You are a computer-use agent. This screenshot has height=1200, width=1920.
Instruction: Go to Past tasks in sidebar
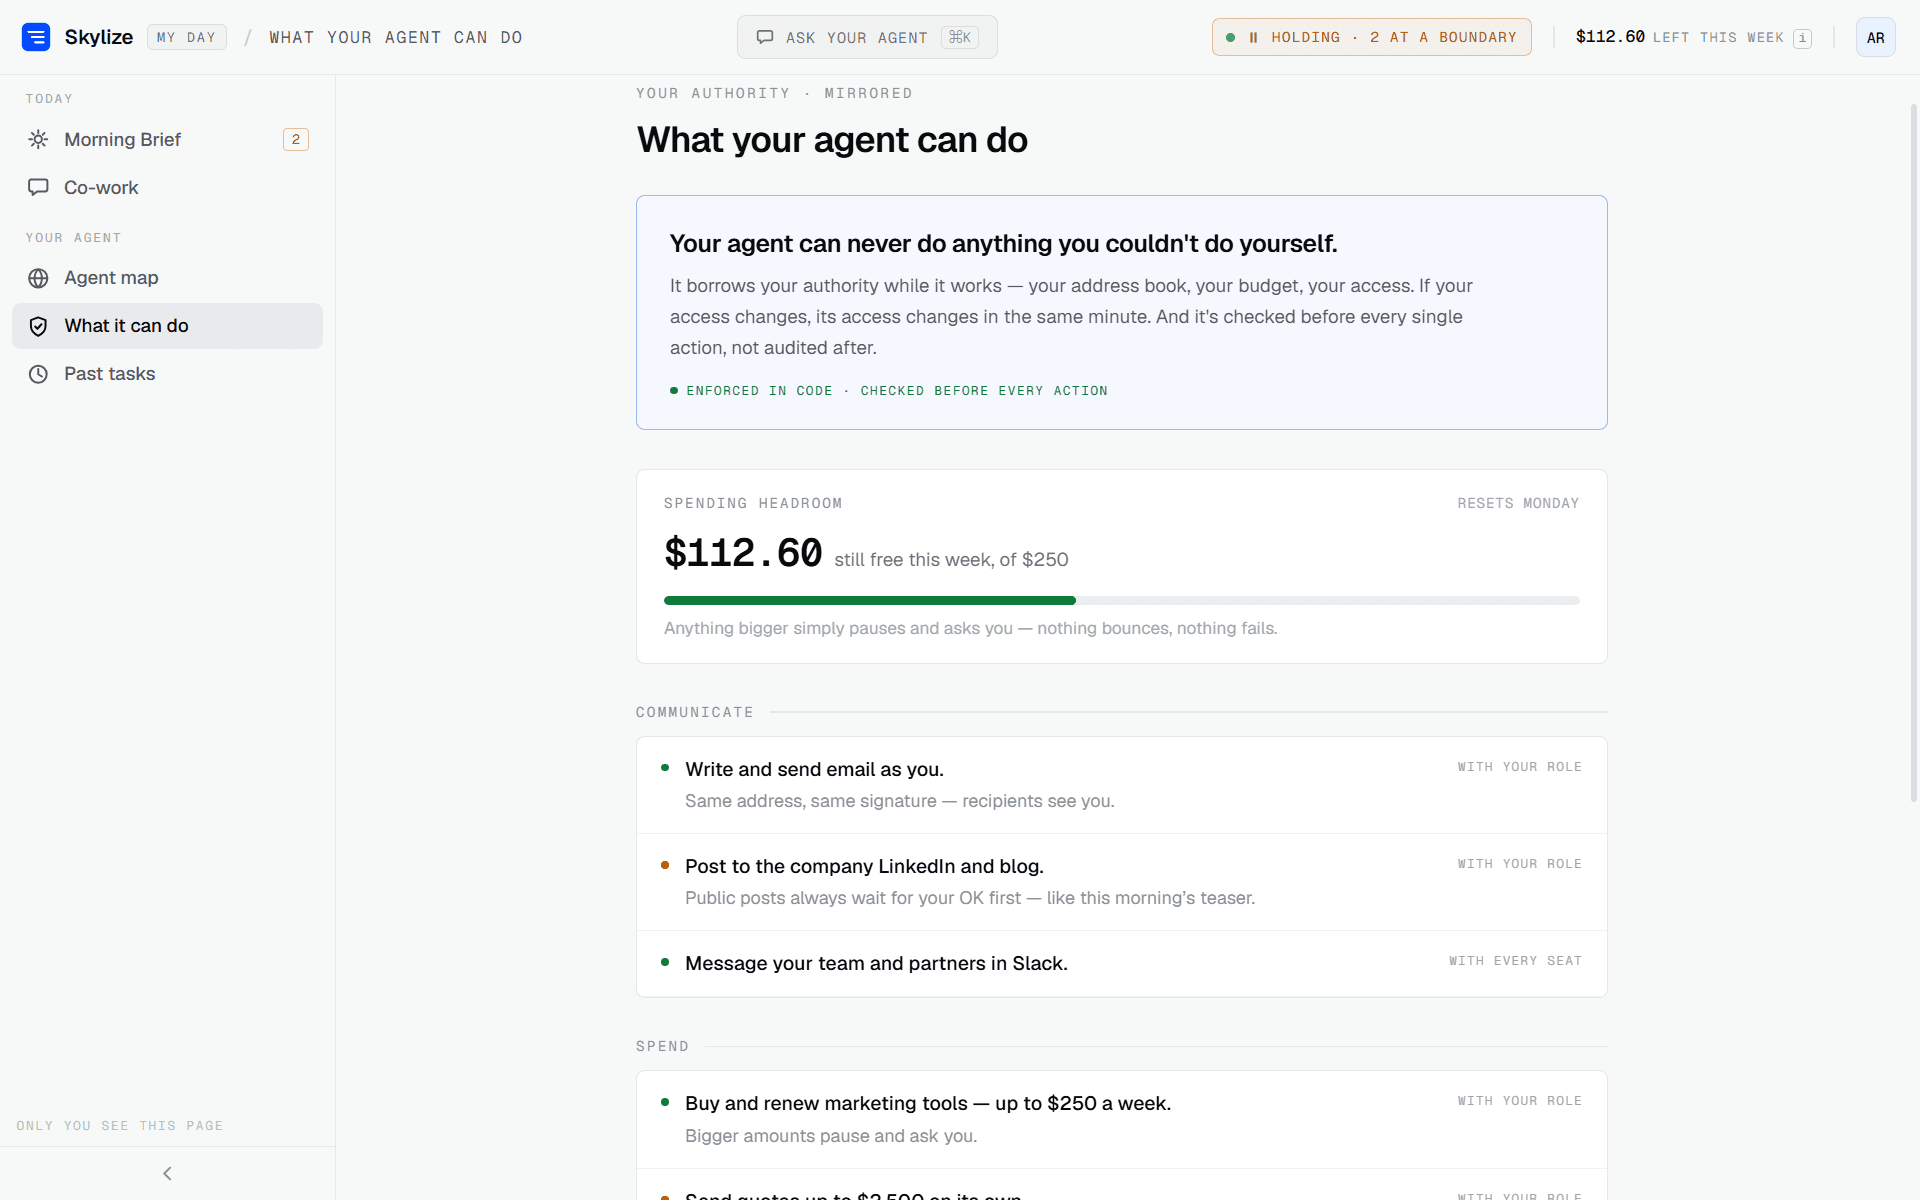point(167,374)
